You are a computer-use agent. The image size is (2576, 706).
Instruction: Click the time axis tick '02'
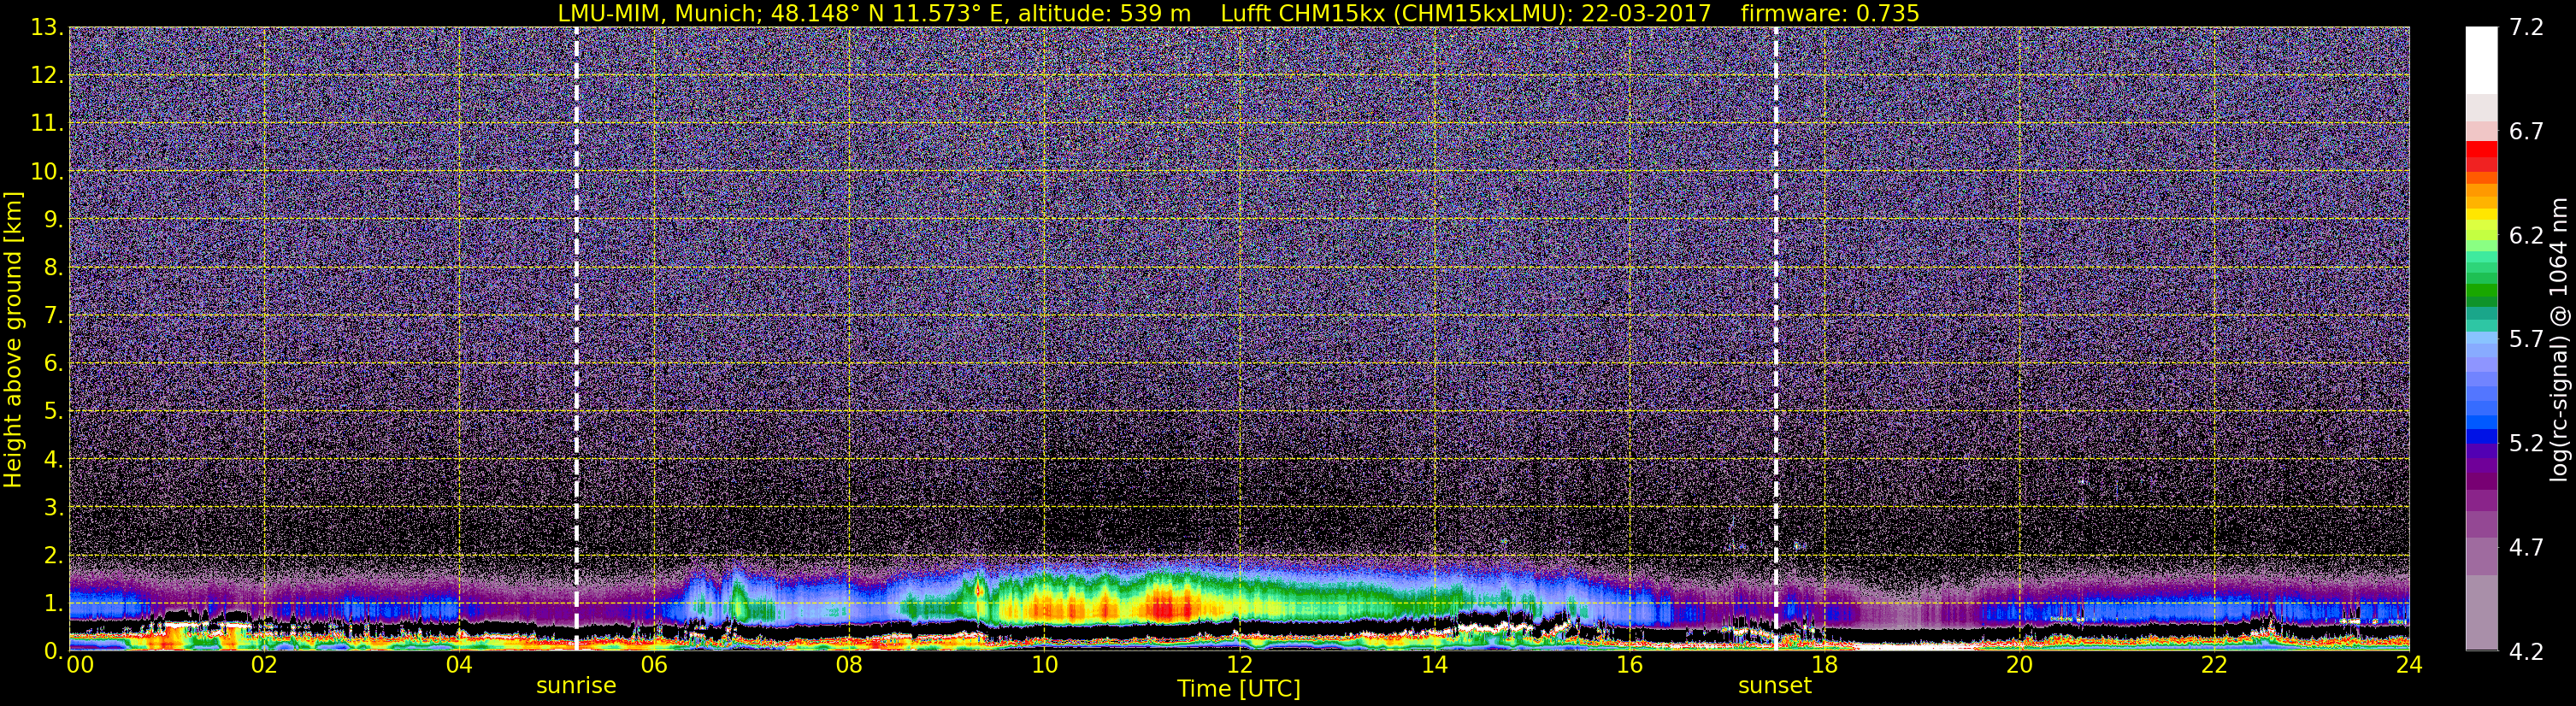pos(264,666)
